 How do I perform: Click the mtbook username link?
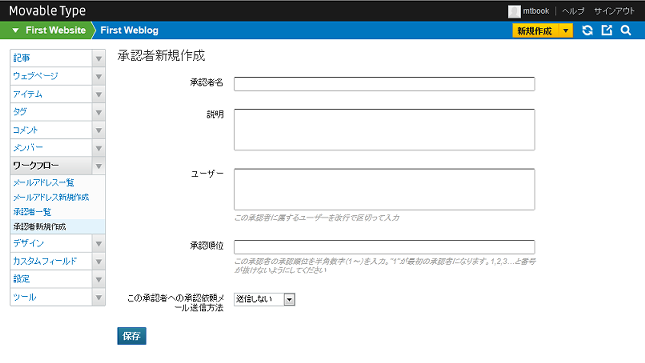pos(536,11)
